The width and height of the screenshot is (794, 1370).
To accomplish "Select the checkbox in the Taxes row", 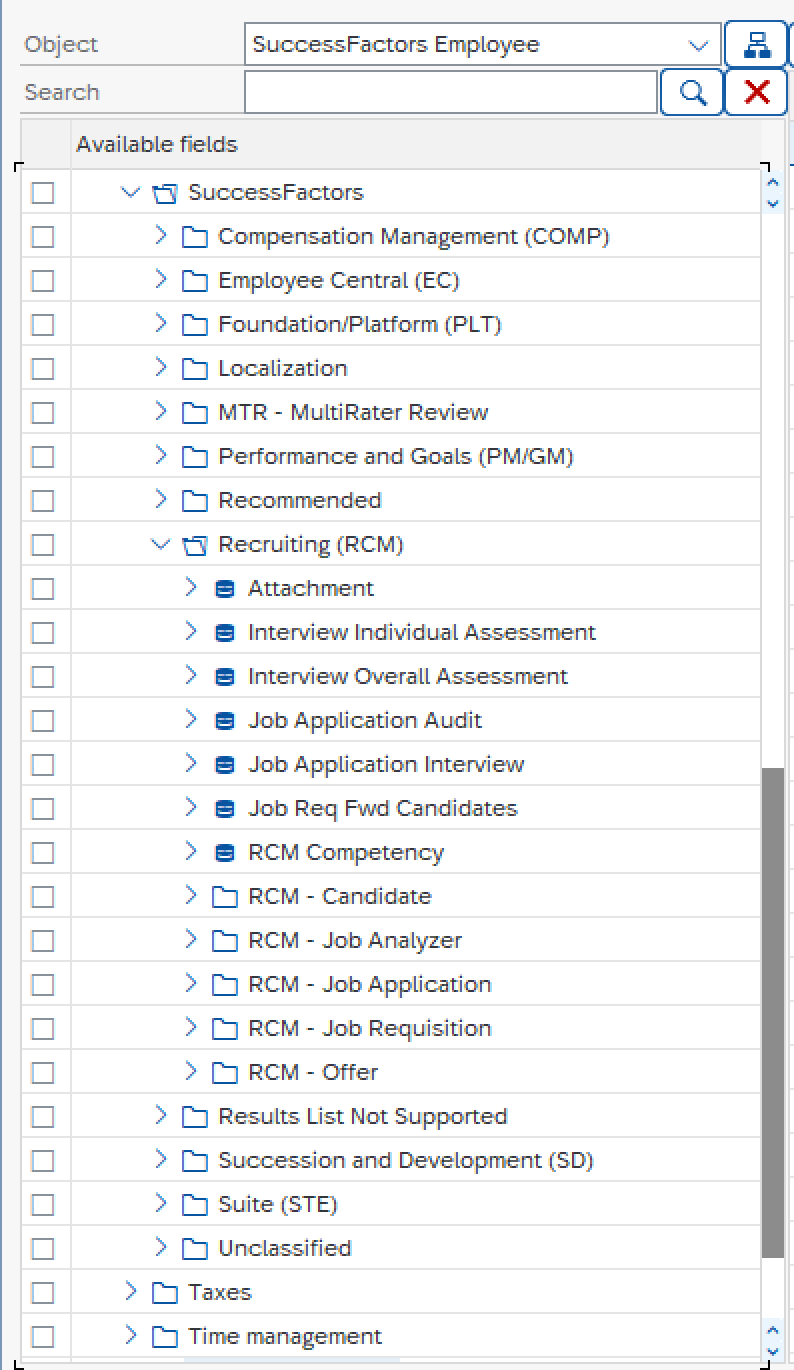I will point(42,1293).
